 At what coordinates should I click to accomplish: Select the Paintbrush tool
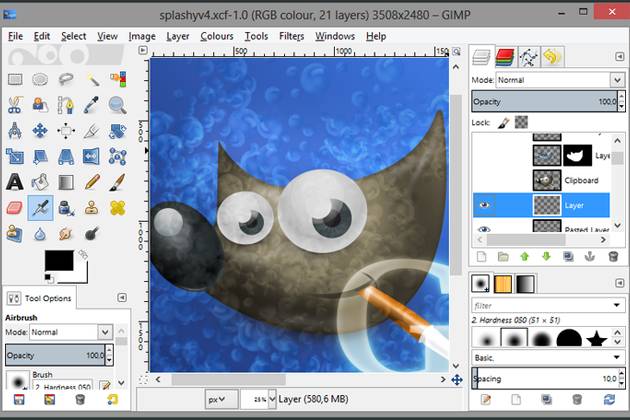tap(117, 182)
